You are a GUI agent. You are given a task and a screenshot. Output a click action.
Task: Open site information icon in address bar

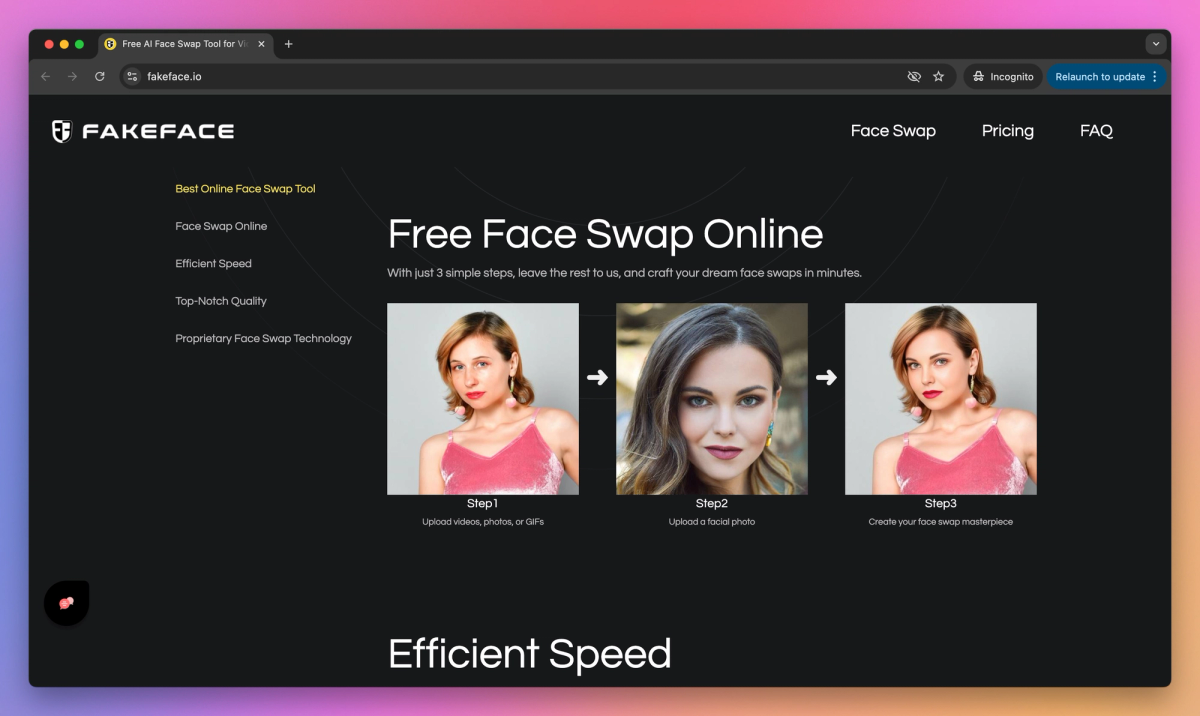132,76
